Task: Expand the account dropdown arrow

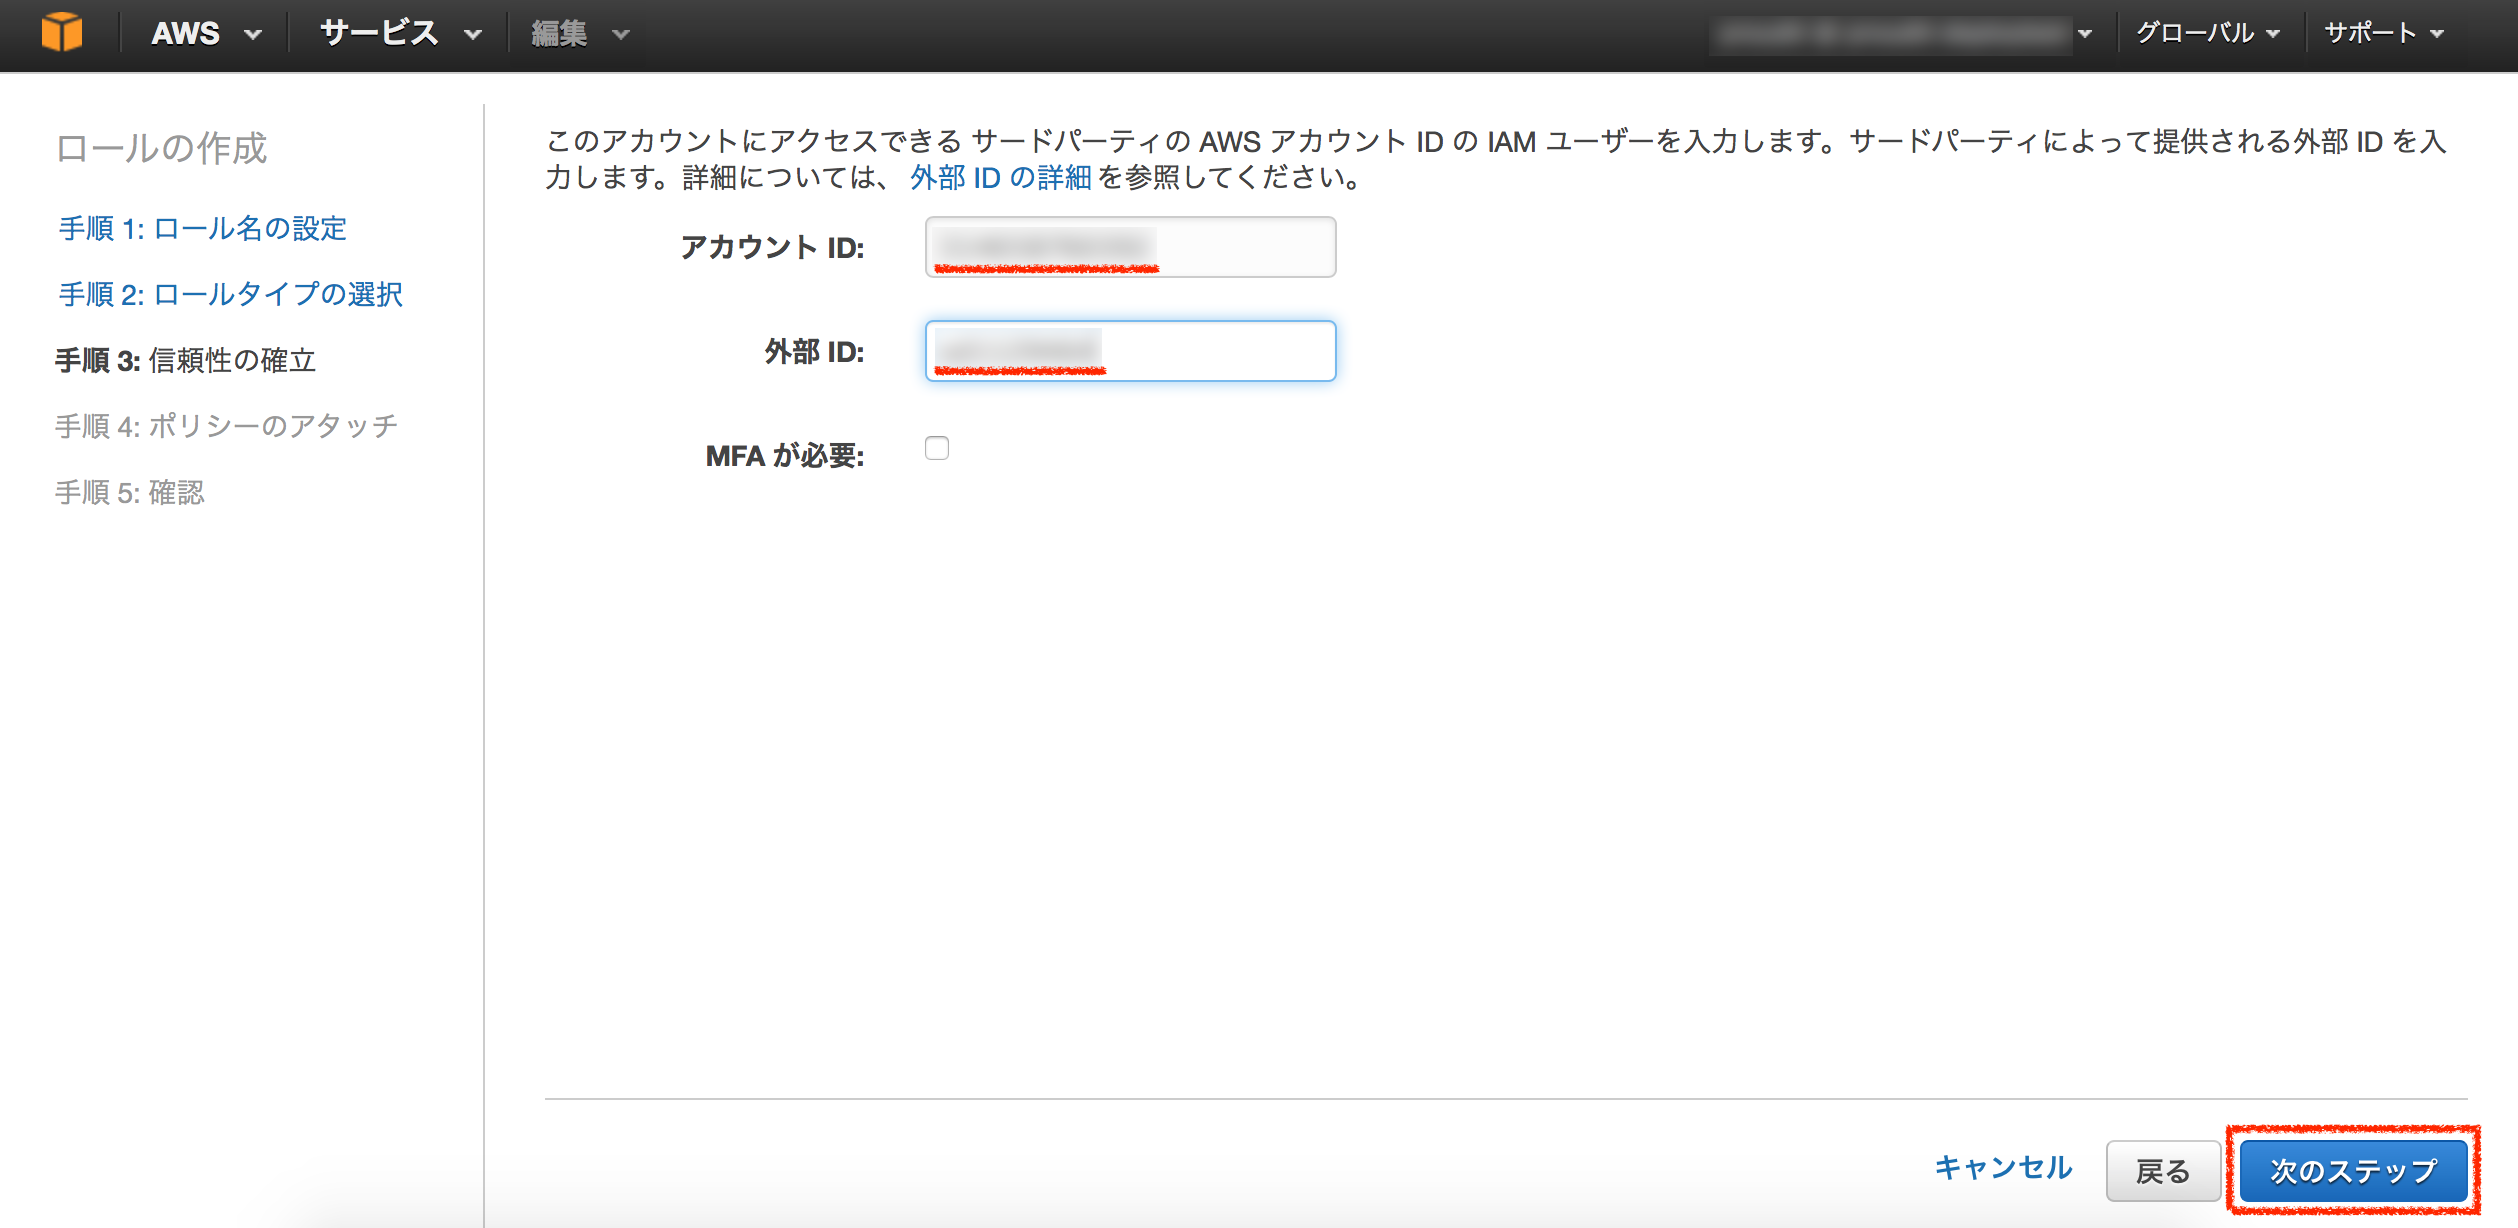Action: pyautogui.click(x=2086, y=35)
